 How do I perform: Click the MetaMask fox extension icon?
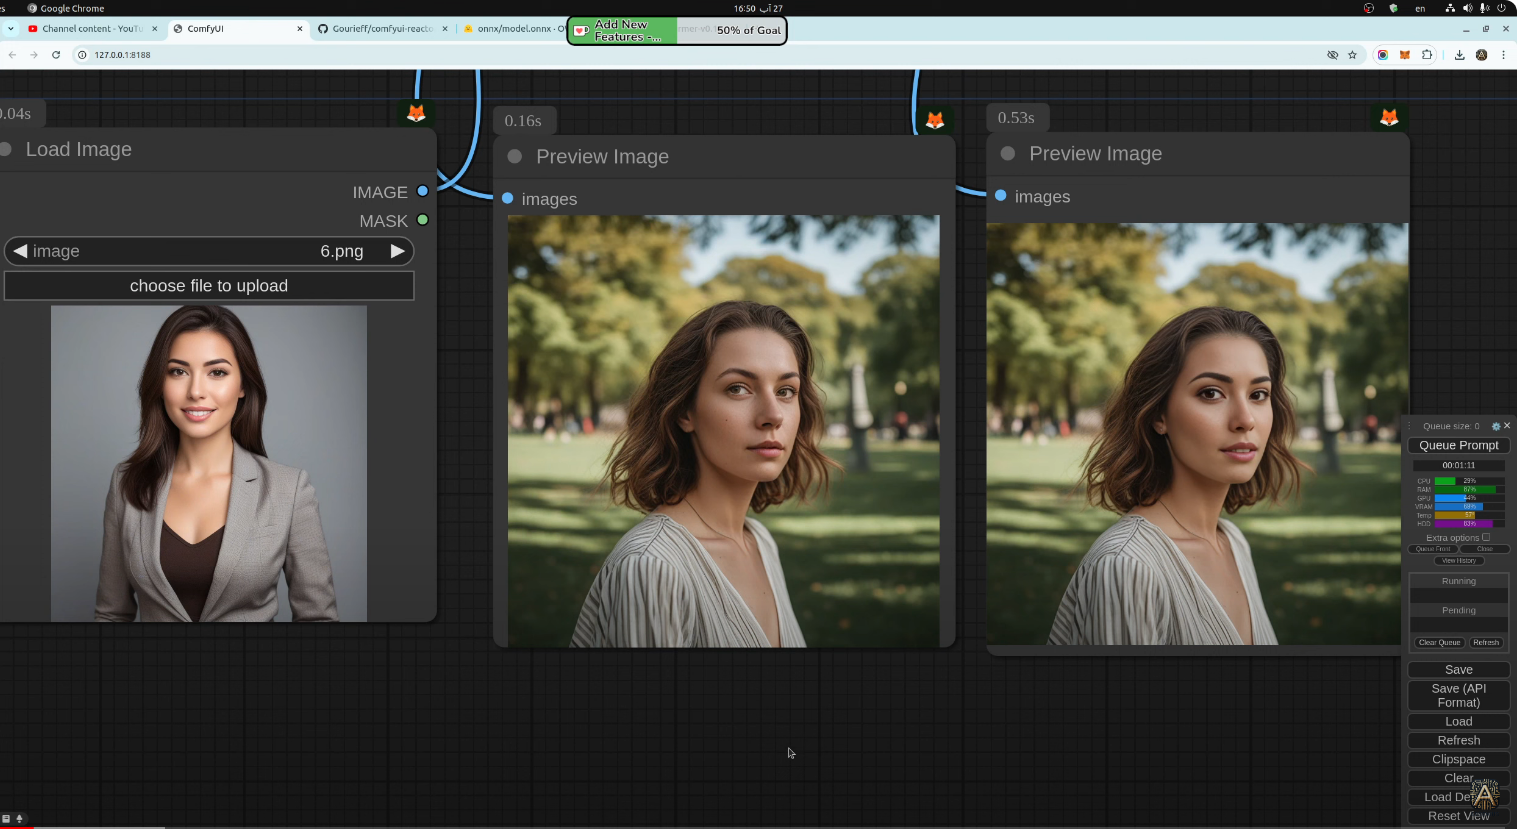pos(1405,55)
